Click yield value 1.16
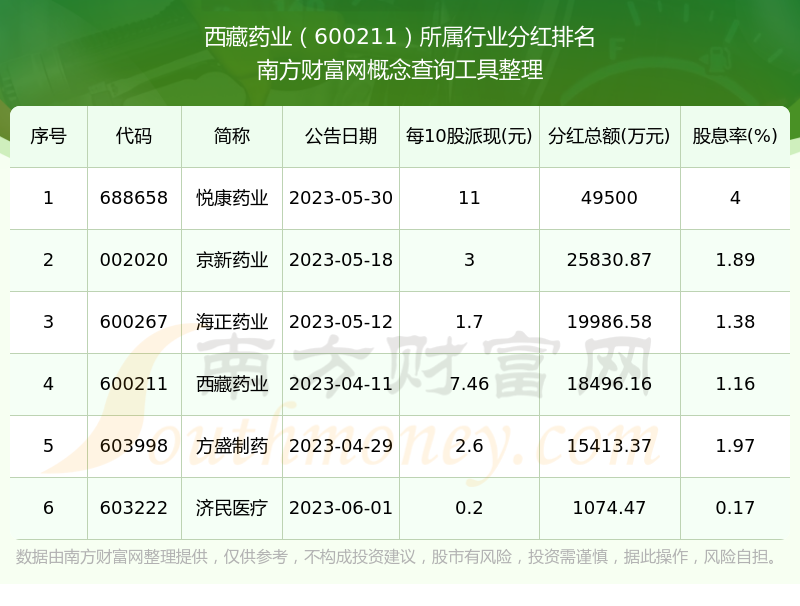800x606 pixels. pyautogui.click(x=735, y=384)
